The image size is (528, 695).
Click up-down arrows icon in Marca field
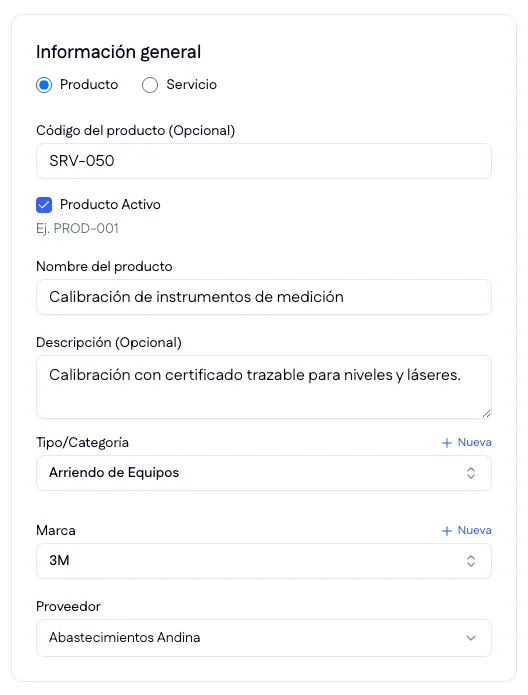click(471, 561)
